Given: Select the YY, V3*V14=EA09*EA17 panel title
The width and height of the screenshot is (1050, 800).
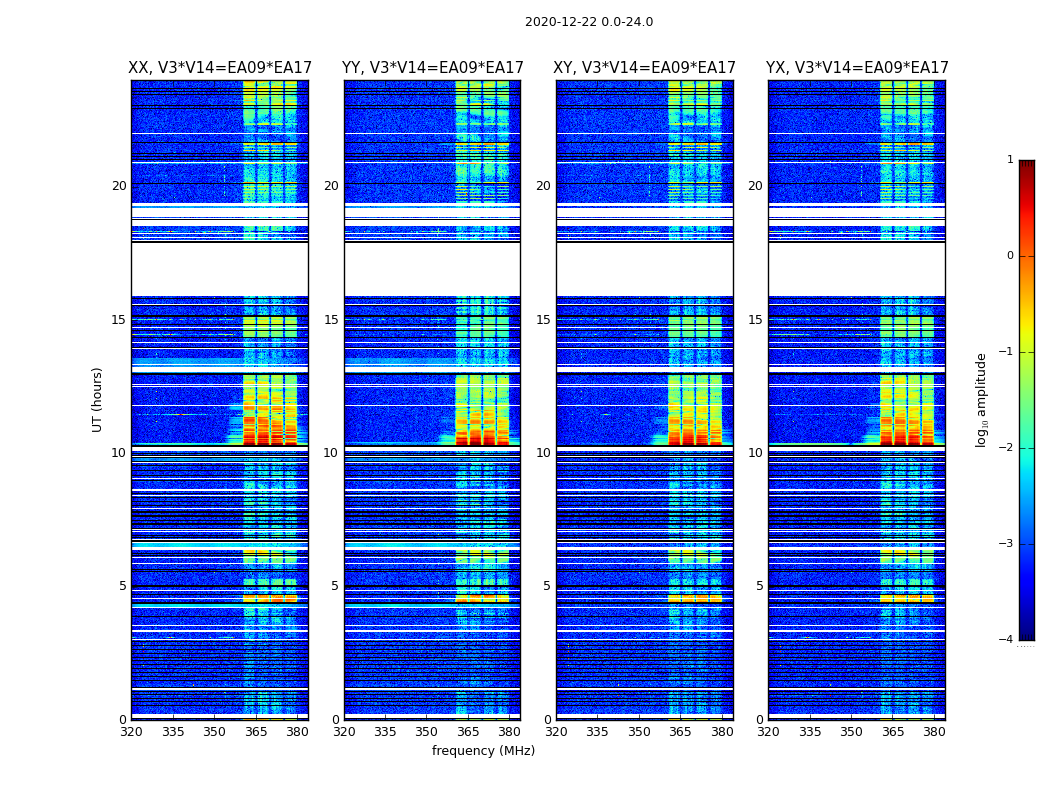Looking at the screenshot, I should tap(432, 68).
